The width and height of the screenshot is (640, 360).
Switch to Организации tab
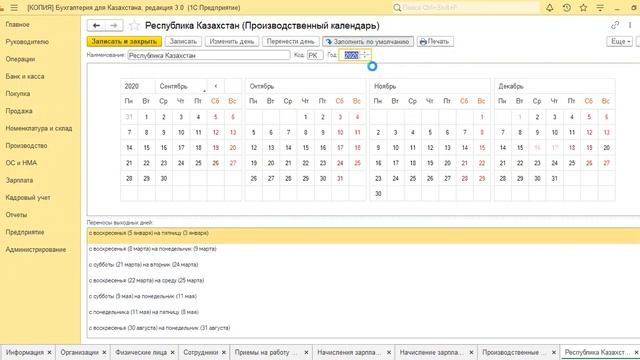point(79,352)
